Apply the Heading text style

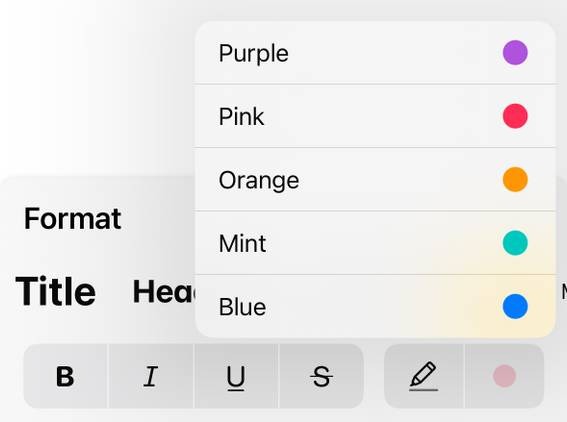coord(164,291)
